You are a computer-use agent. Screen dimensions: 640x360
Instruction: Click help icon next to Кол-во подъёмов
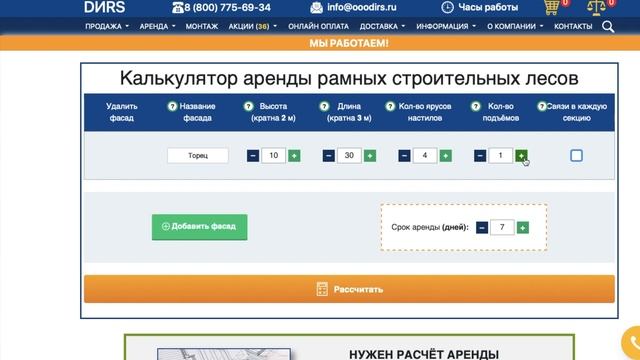coord(476,106)
